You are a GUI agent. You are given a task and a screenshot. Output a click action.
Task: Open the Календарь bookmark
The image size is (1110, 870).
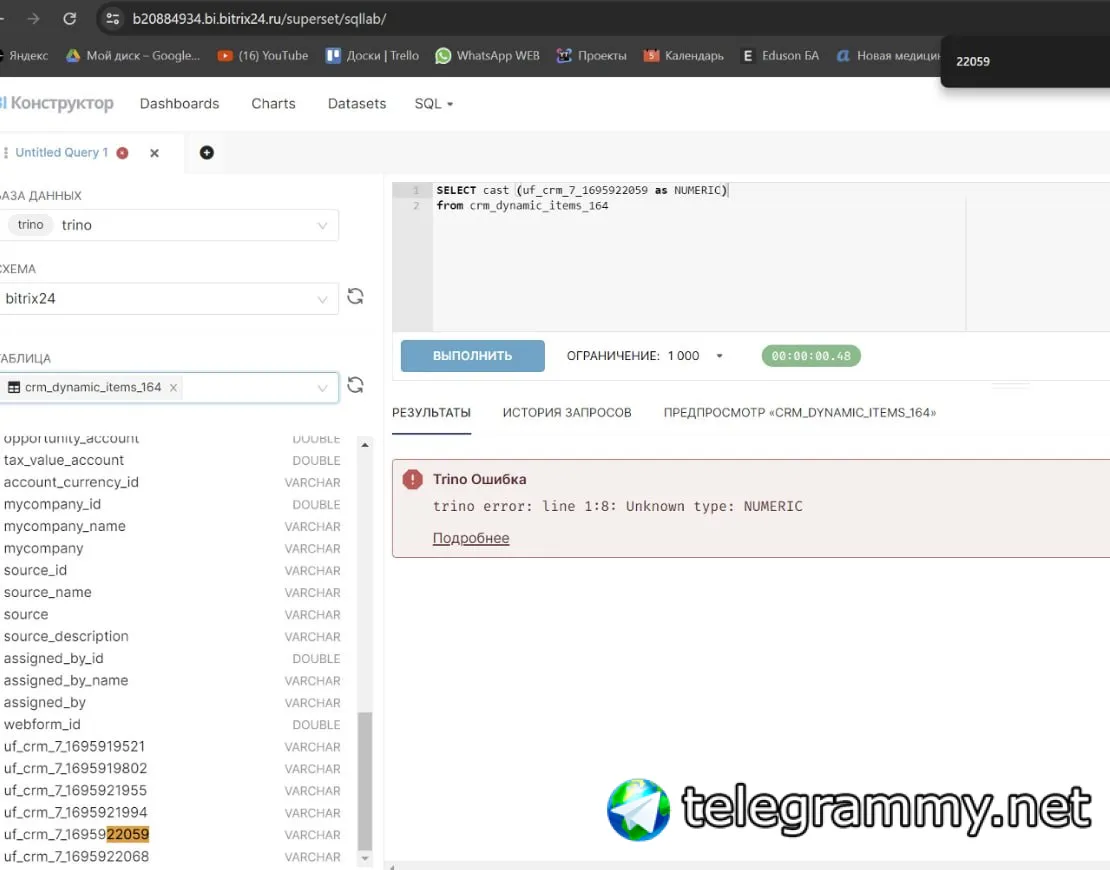pyautogui.click(x=684, y=55)
